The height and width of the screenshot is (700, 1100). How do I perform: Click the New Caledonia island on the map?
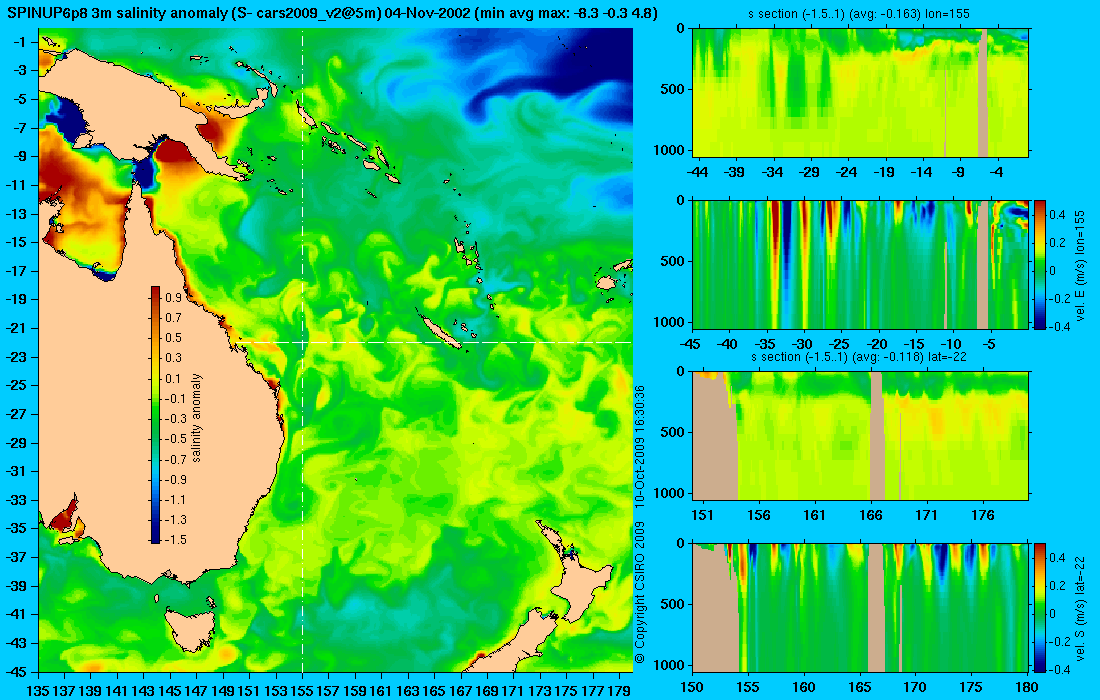pos(441,331)
